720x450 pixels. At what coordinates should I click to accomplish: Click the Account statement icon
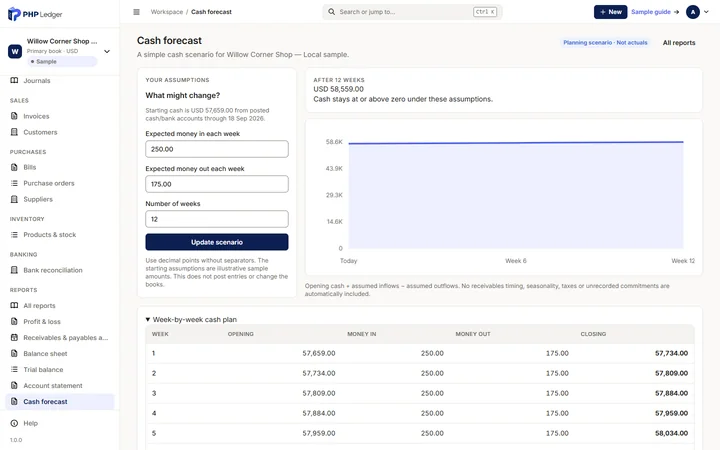pyautogui.click(x=14, y=386)
